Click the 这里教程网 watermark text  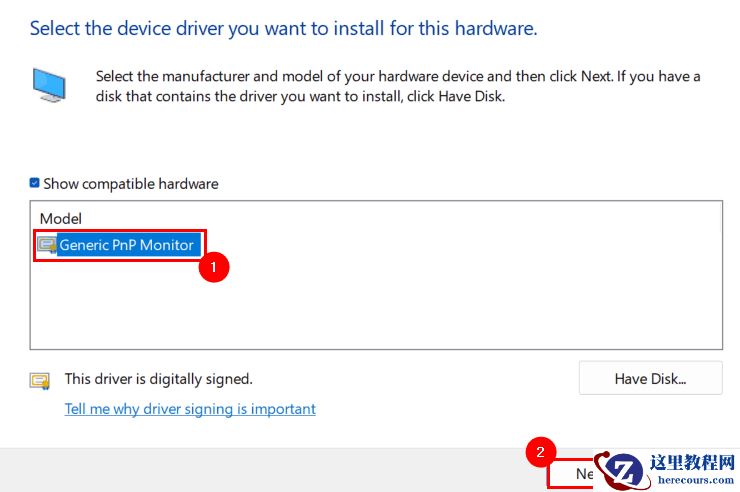click(x=692, y=462)
